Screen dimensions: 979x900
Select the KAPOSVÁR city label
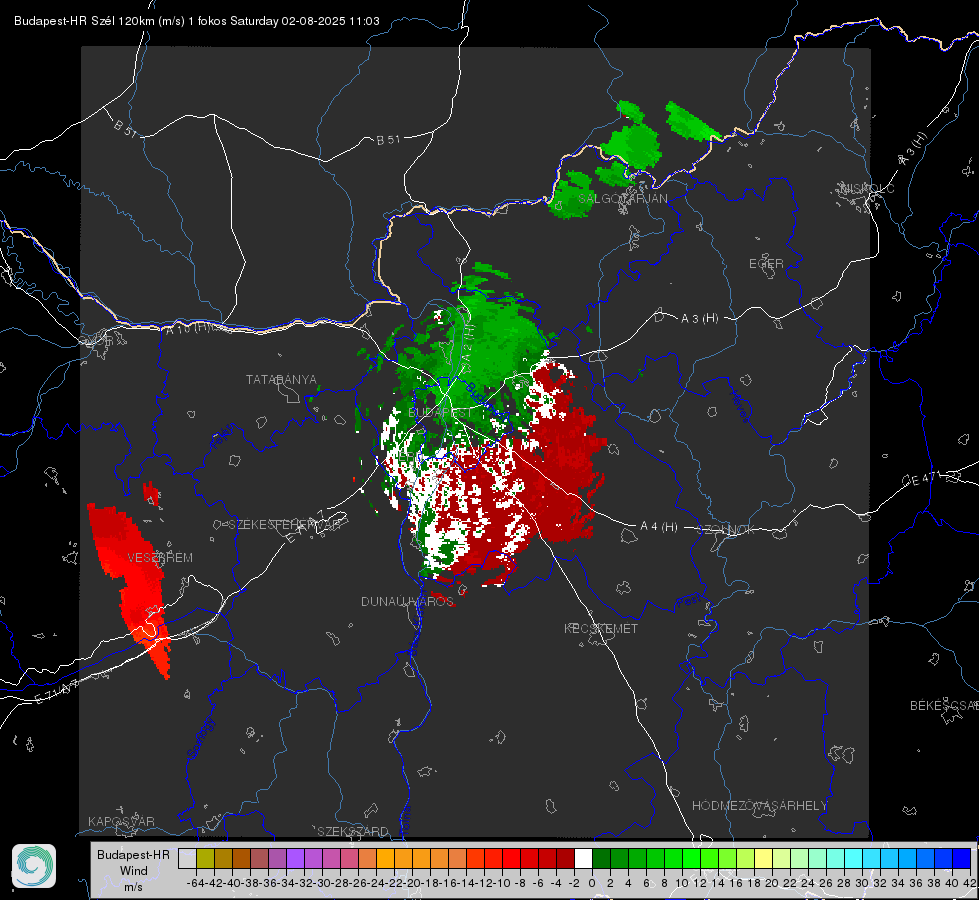(x=121, y=821)
